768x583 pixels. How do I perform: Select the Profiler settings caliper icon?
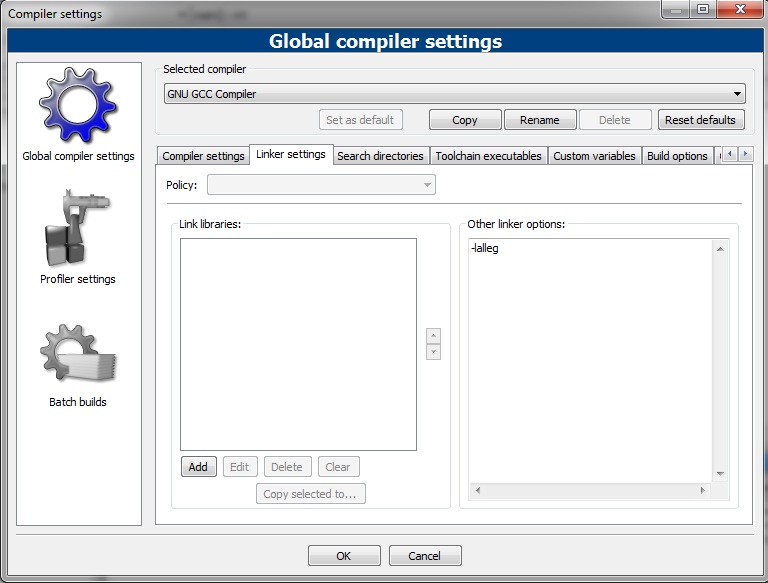coord(77,228)
